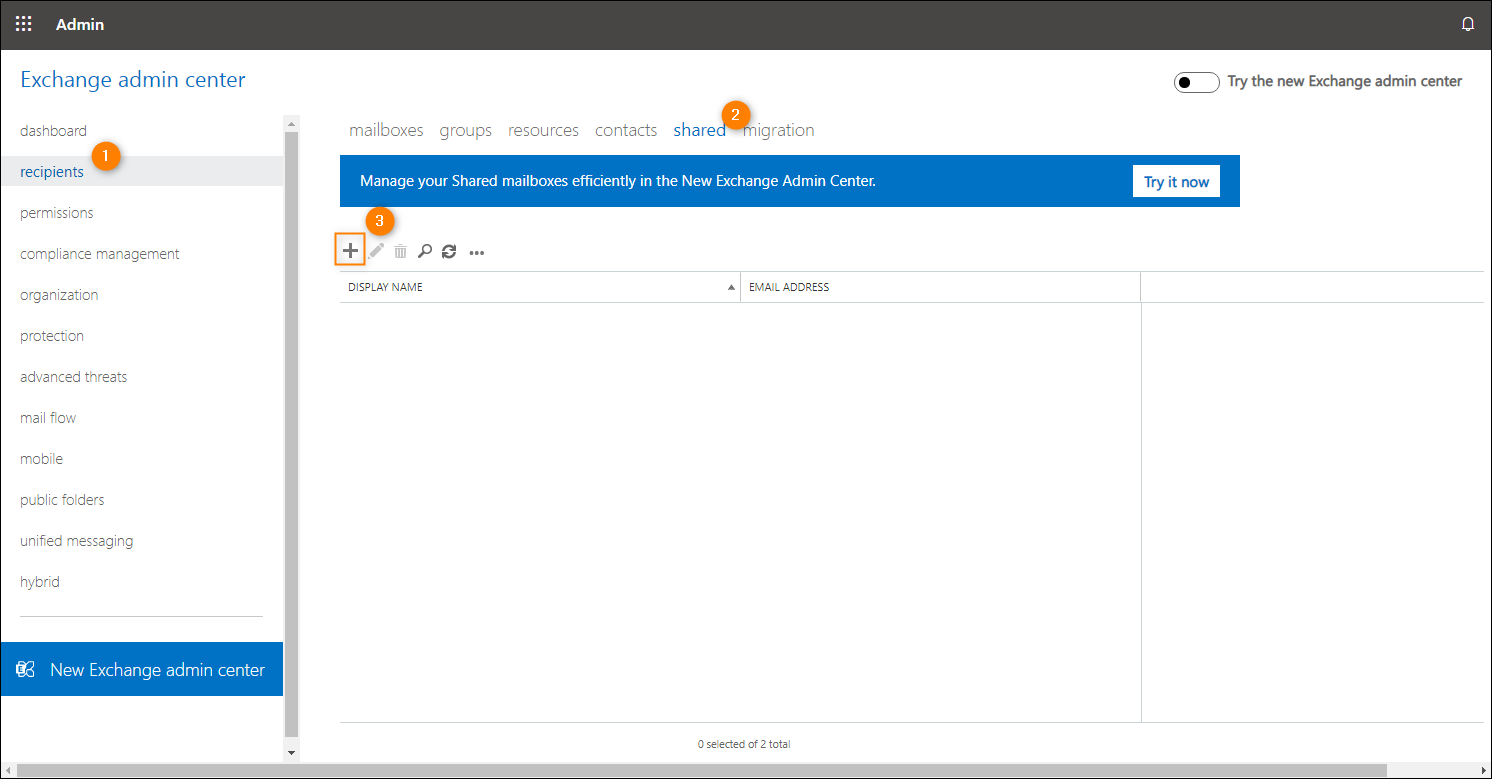Open mail flow in the left navigation
This screenshot has height=779, width=1492.
[48, 417]
